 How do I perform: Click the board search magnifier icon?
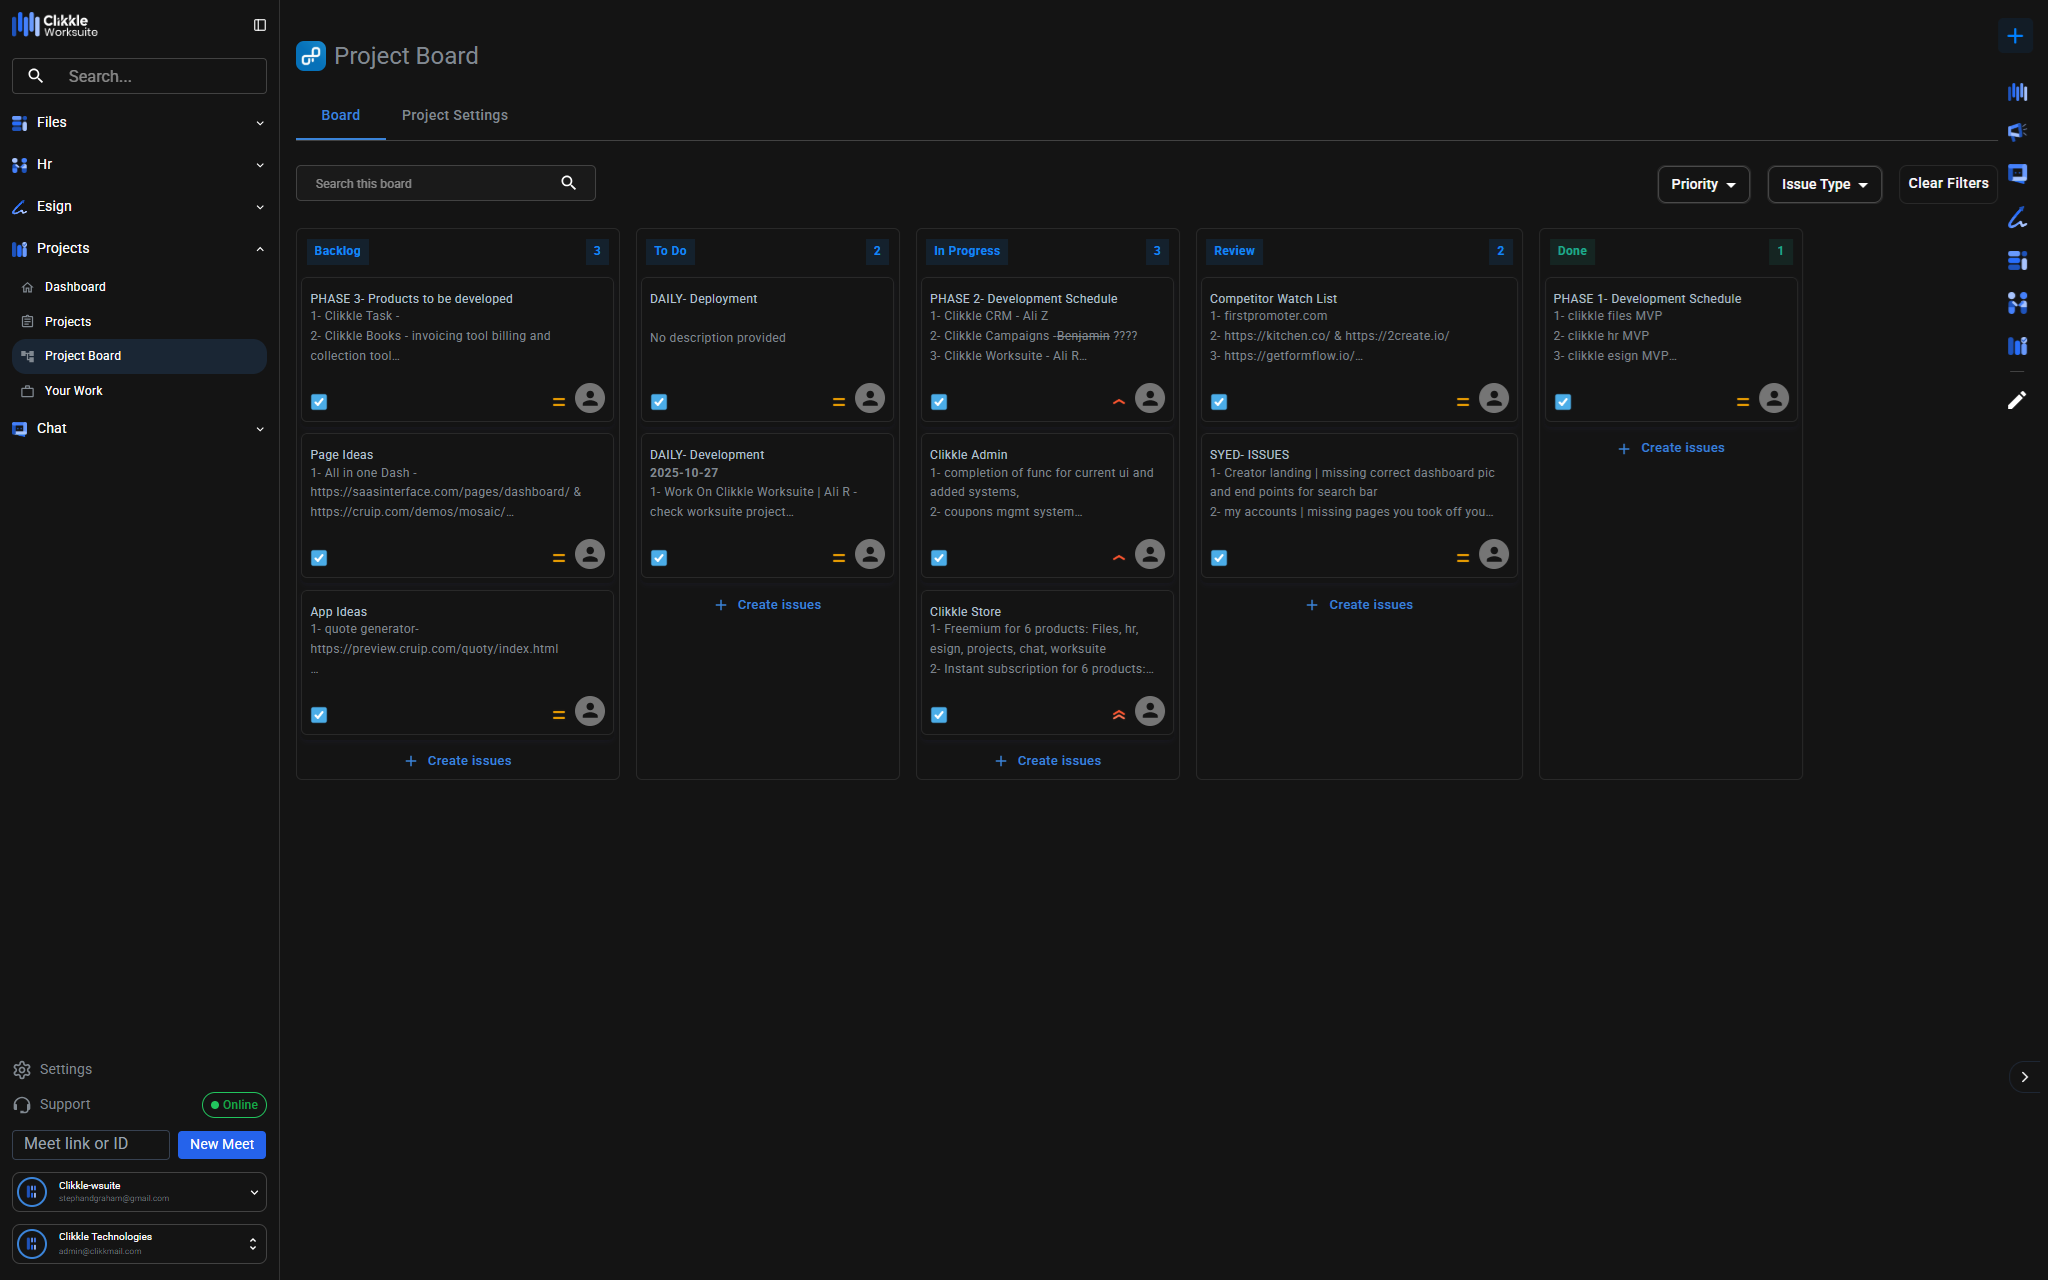[x=568, y=183]
